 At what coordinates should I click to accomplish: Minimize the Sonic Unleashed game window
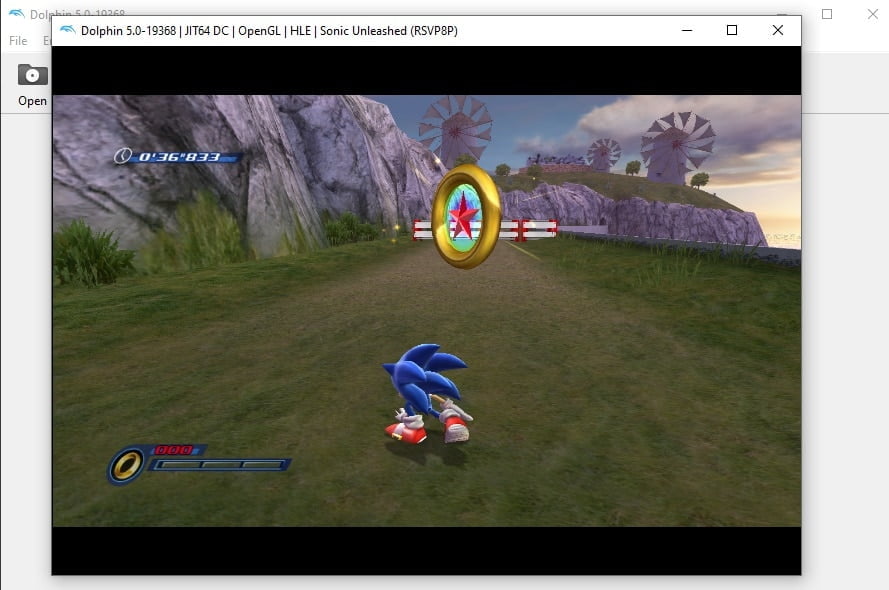tap(687, 31)
